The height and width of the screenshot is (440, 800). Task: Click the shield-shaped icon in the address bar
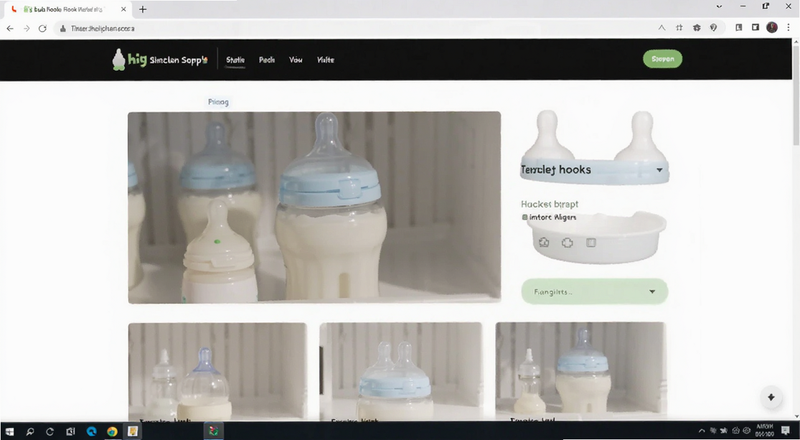[x=714, y=28]
